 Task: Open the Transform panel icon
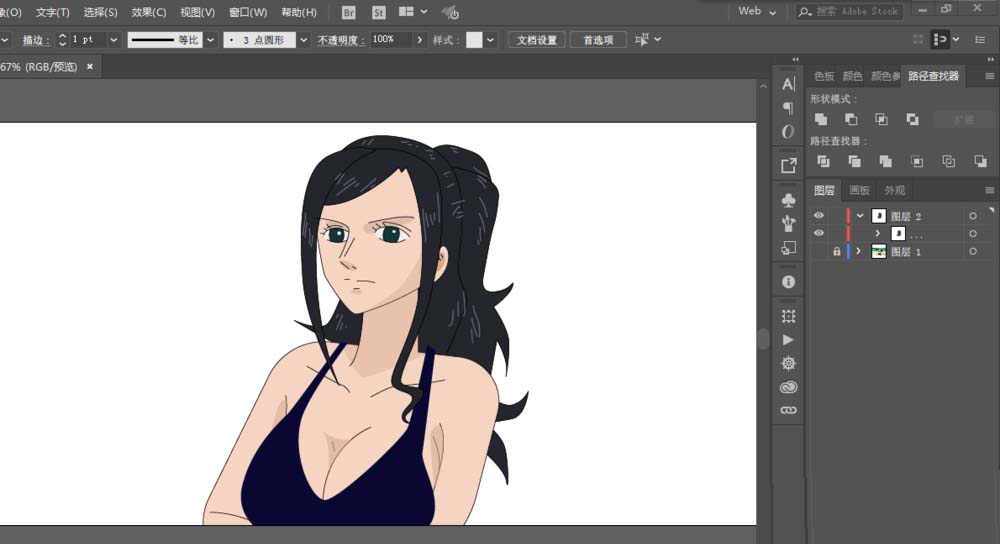[x=788, y=316]
